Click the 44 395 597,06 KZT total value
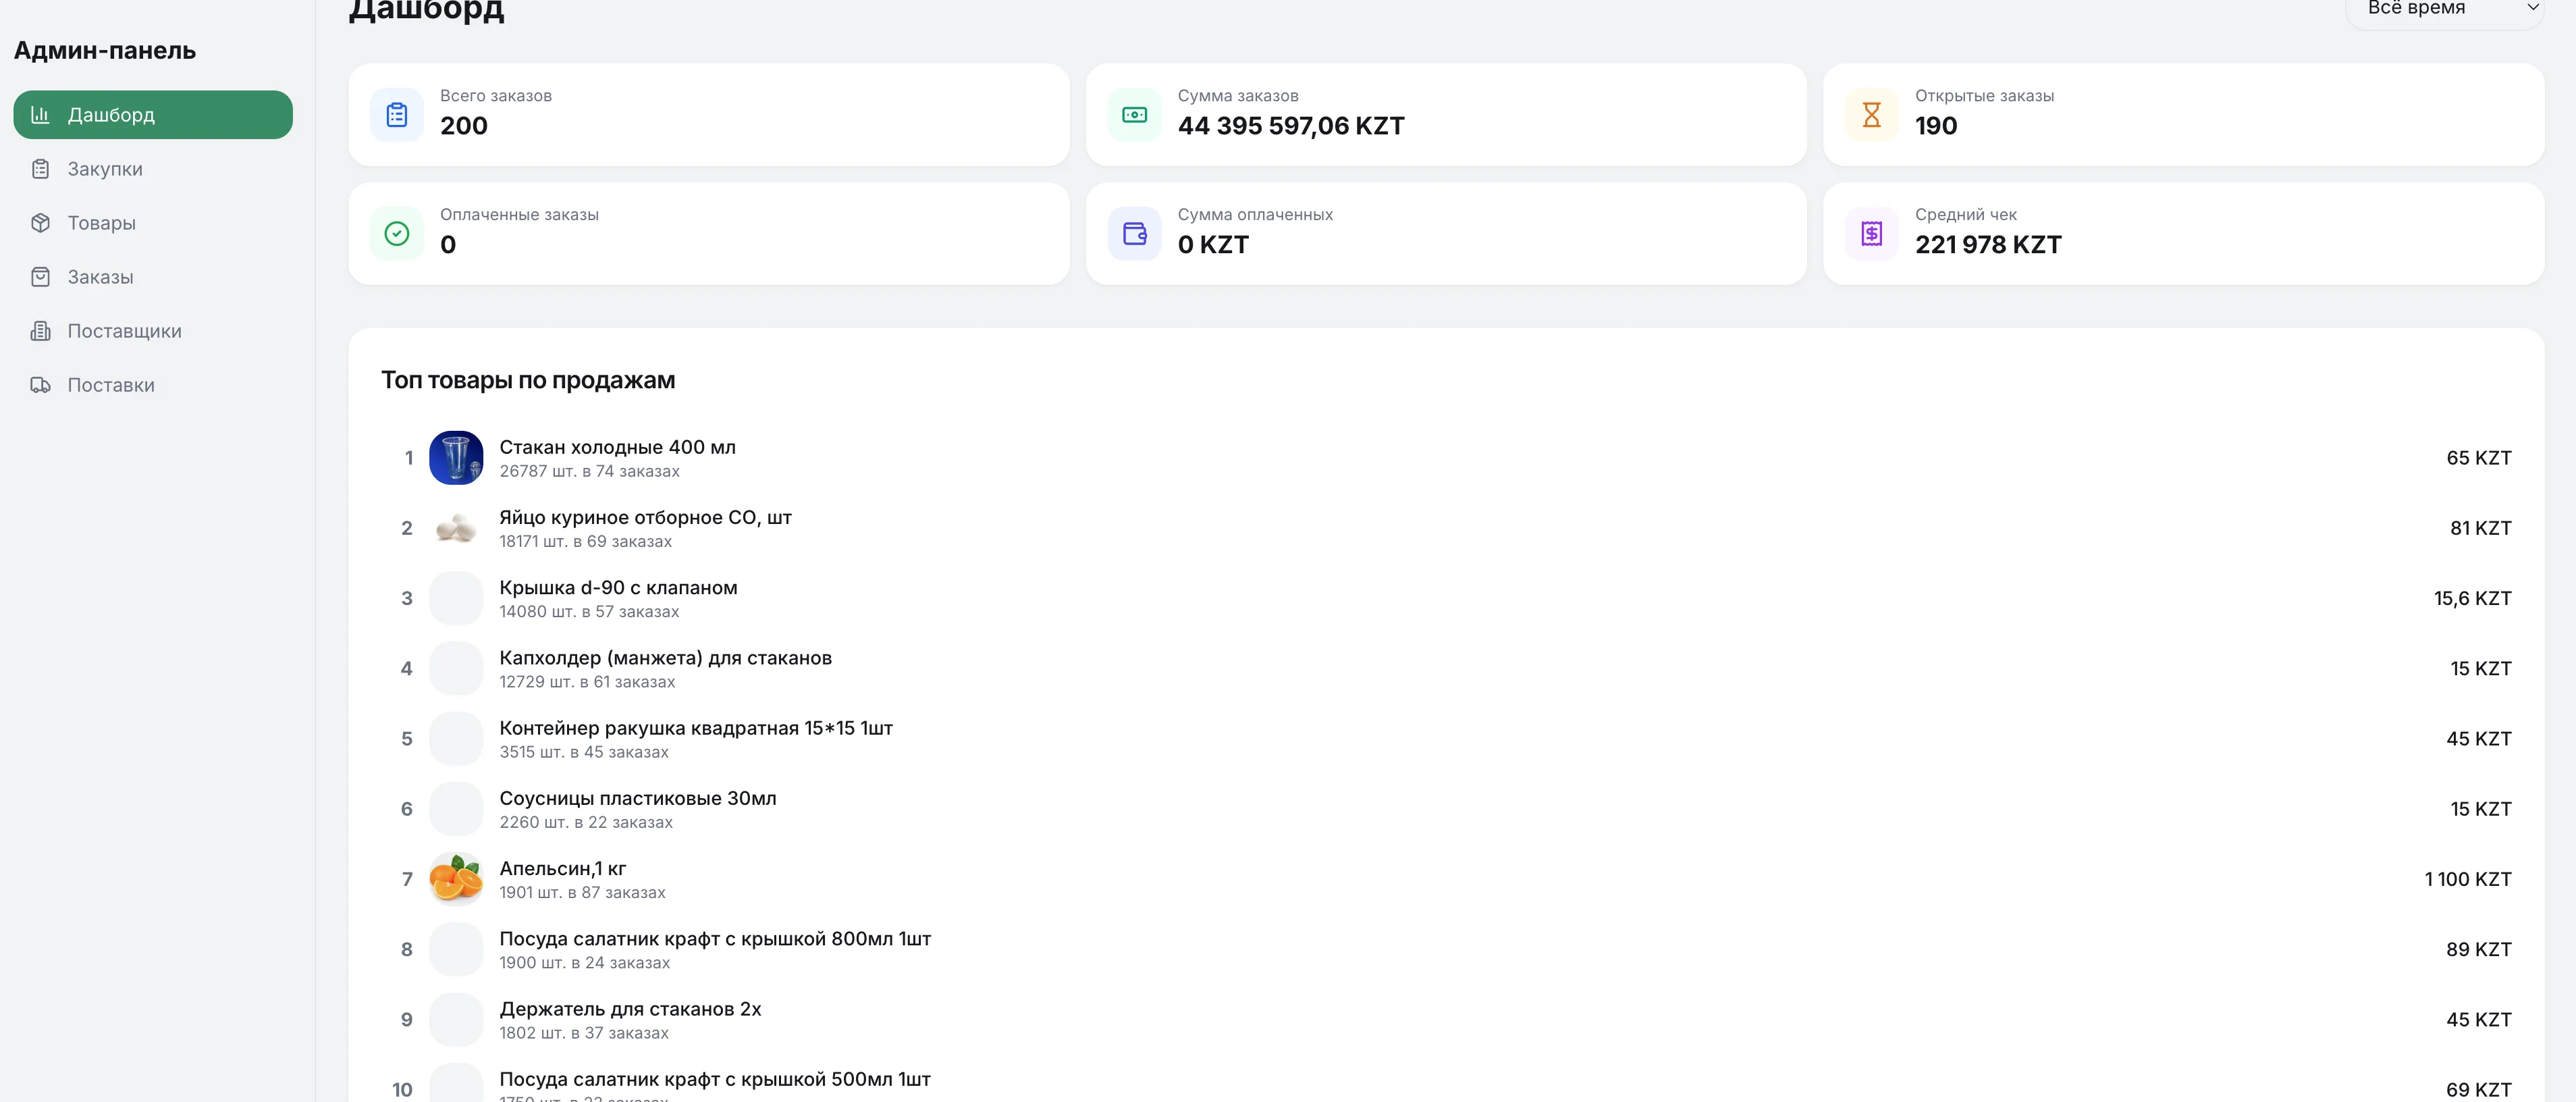Viewport: 2576px width, 1102px height. pyautogui.click(x=1291, y=126)
